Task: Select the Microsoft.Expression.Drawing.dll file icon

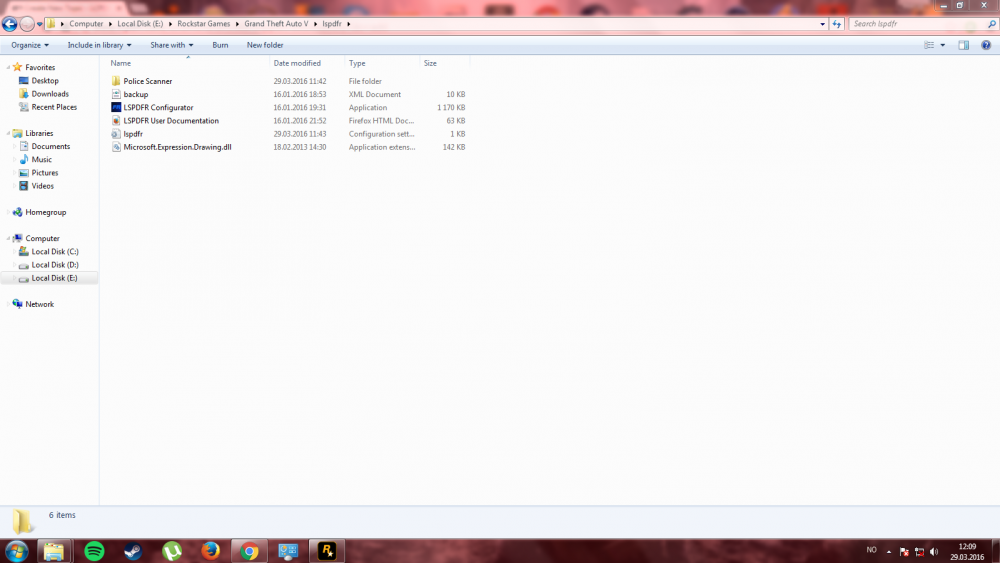Action: (x=115, y=147)
